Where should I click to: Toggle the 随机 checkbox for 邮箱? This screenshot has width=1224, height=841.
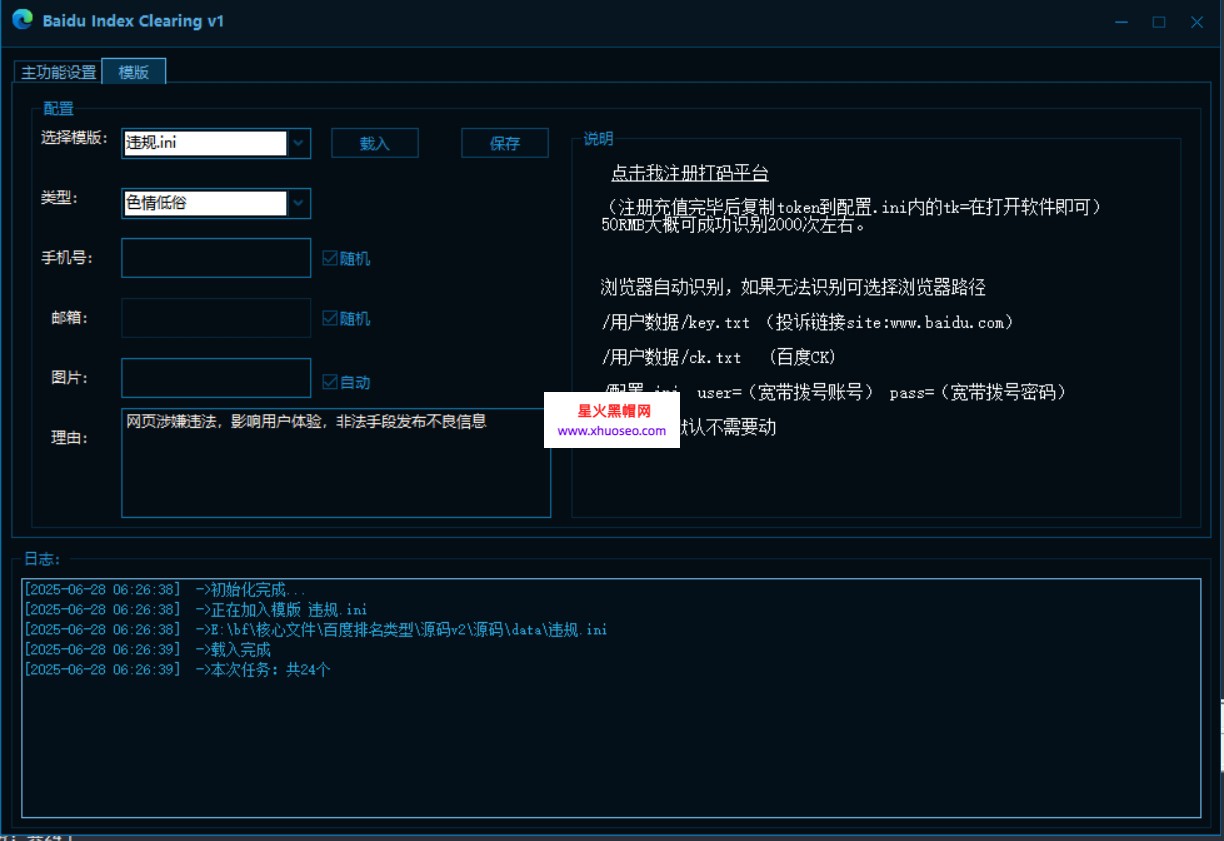pyautogui.click(x=346, y=319)
